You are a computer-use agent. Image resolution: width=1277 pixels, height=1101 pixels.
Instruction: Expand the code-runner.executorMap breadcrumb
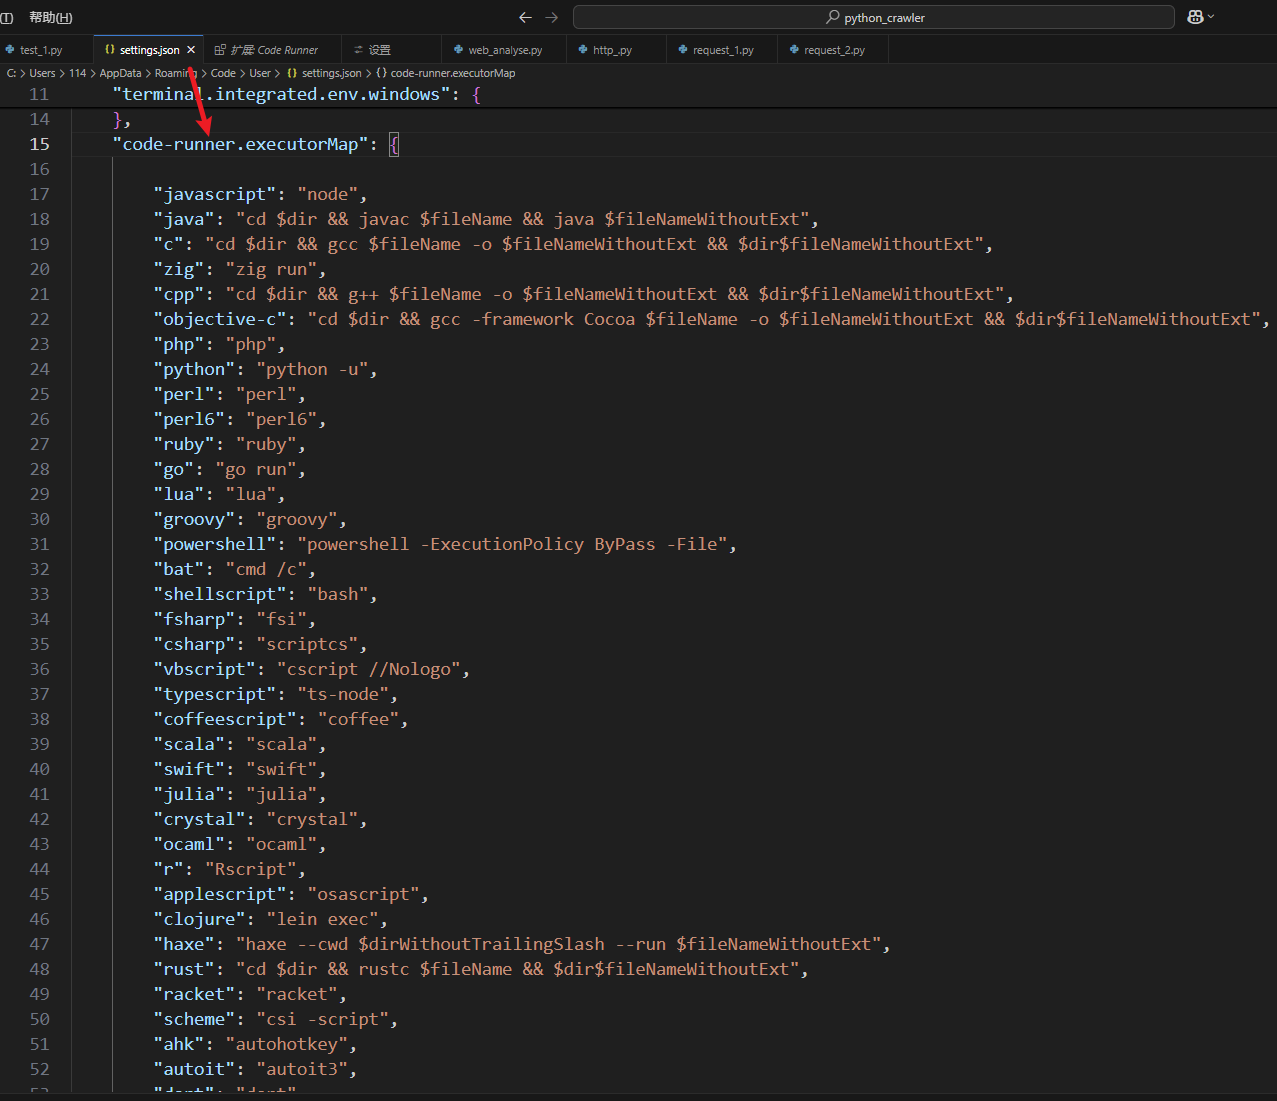click(x=452, y=72)
